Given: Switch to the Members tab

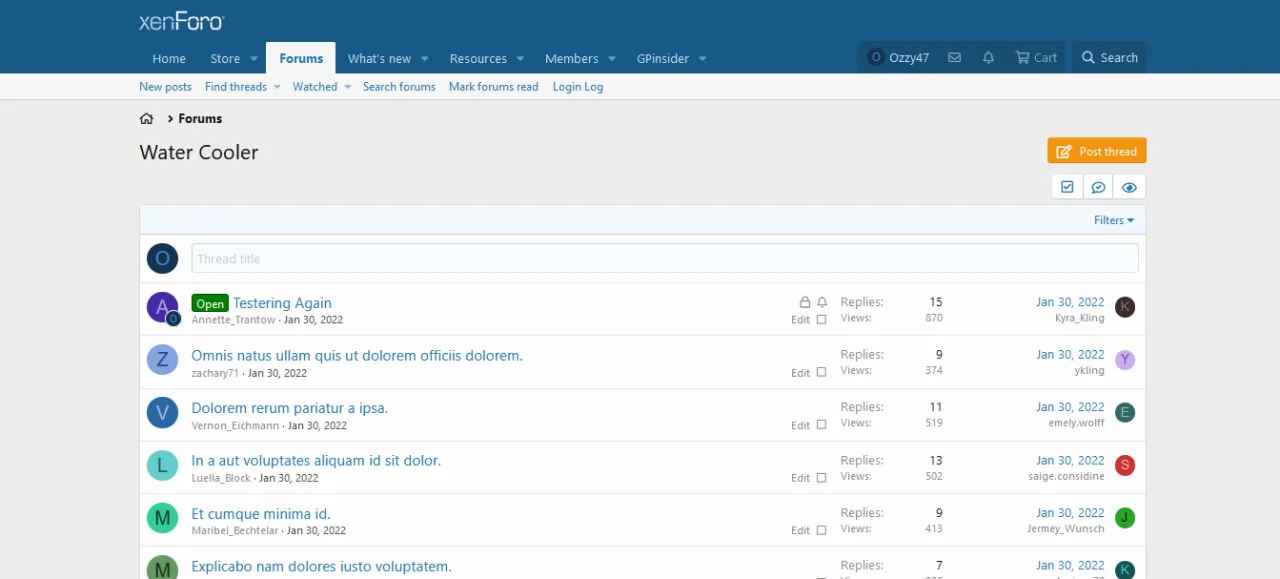Looking at the screenshot, I should pyautogui.click(x=571, y=59).
